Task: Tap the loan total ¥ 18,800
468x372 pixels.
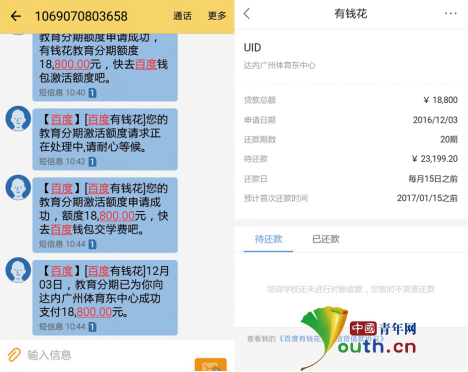Action: 440,100
